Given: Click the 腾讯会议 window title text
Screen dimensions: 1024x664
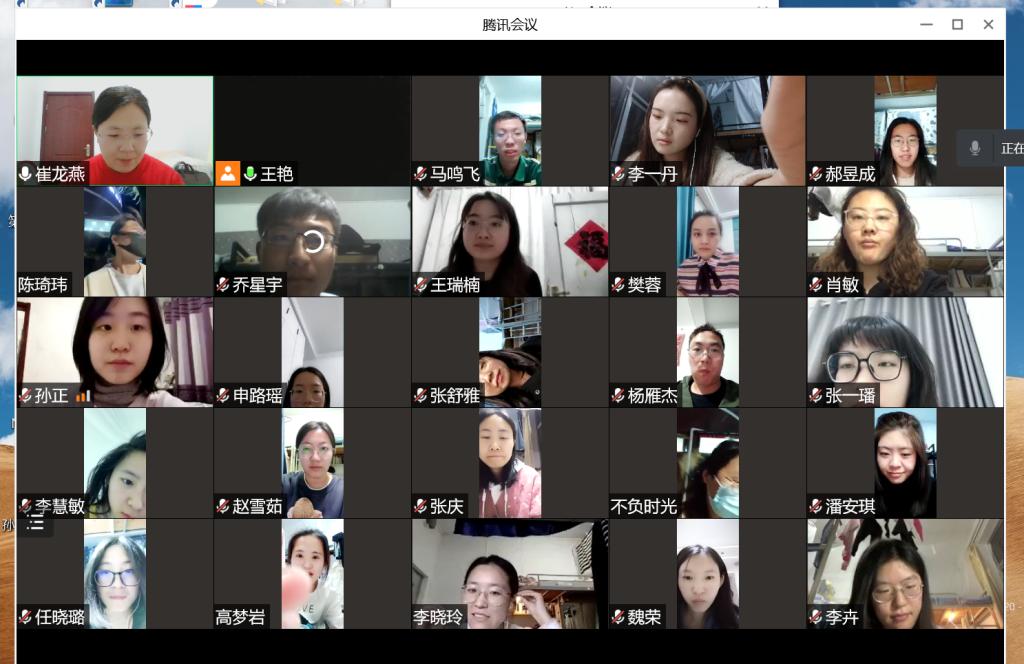Looking at the screenshot, I should (510, 24).
